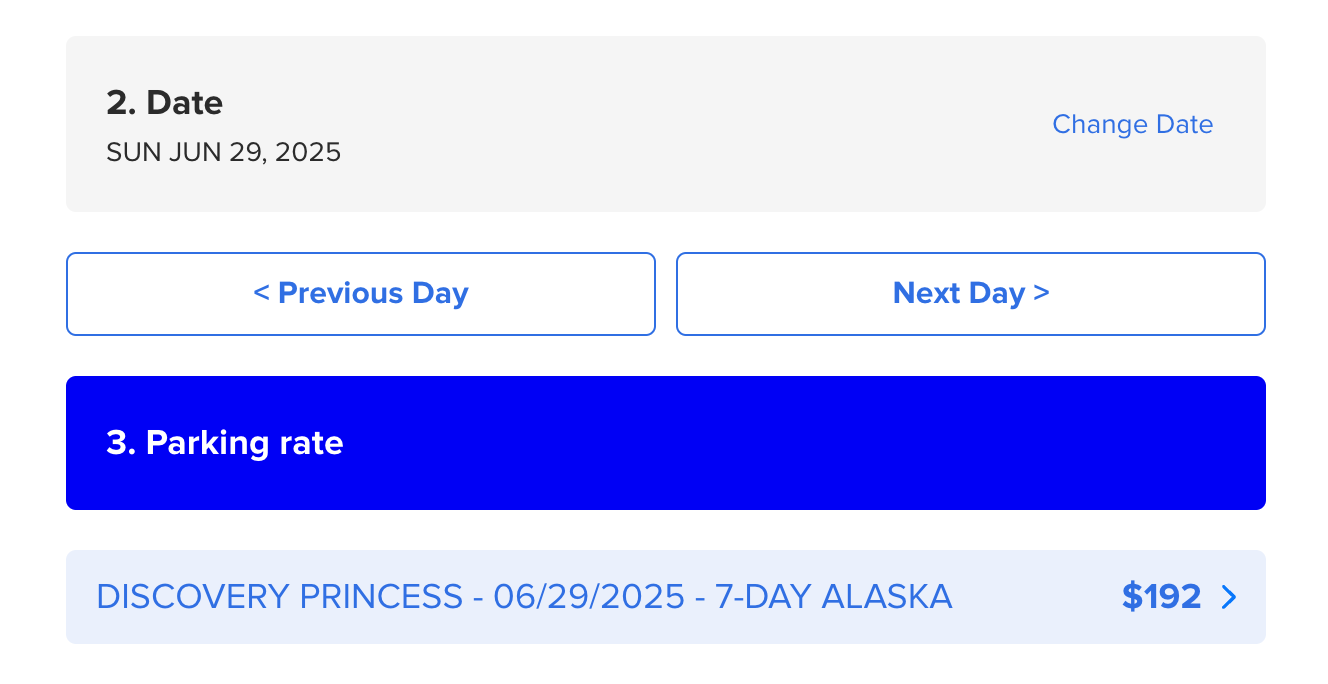
Task: Choose the Next Day navigation control
Action: [970, 293]
